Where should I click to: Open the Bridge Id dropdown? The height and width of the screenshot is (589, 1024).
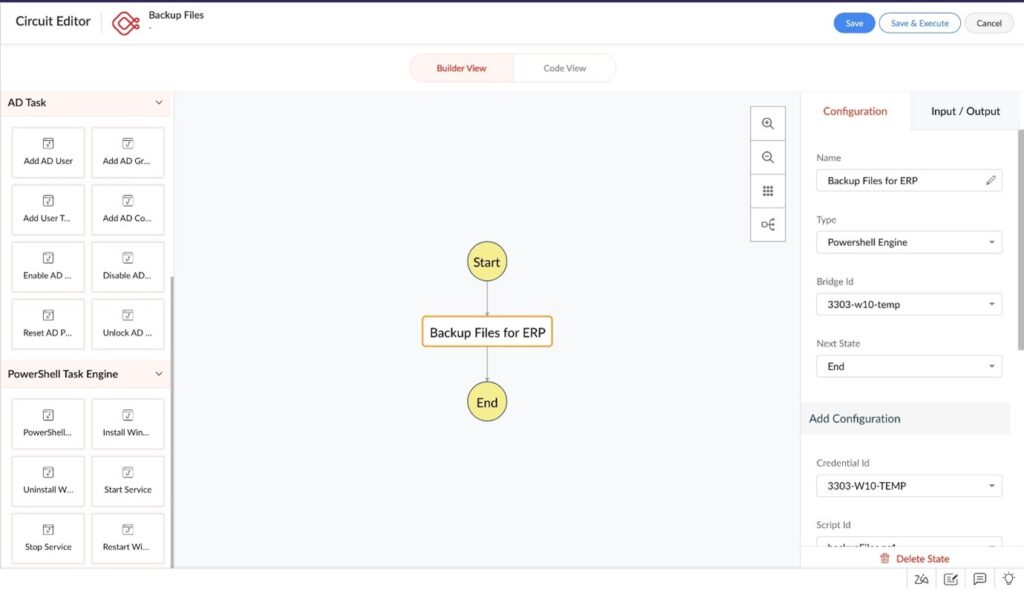909,304
